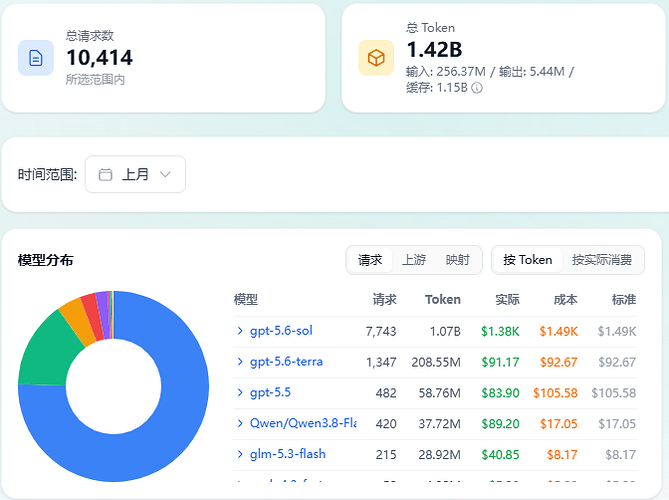Click the 模型 column header
Image resolution: width=669 pixels, height=500 pixels.
click(246, 299)
